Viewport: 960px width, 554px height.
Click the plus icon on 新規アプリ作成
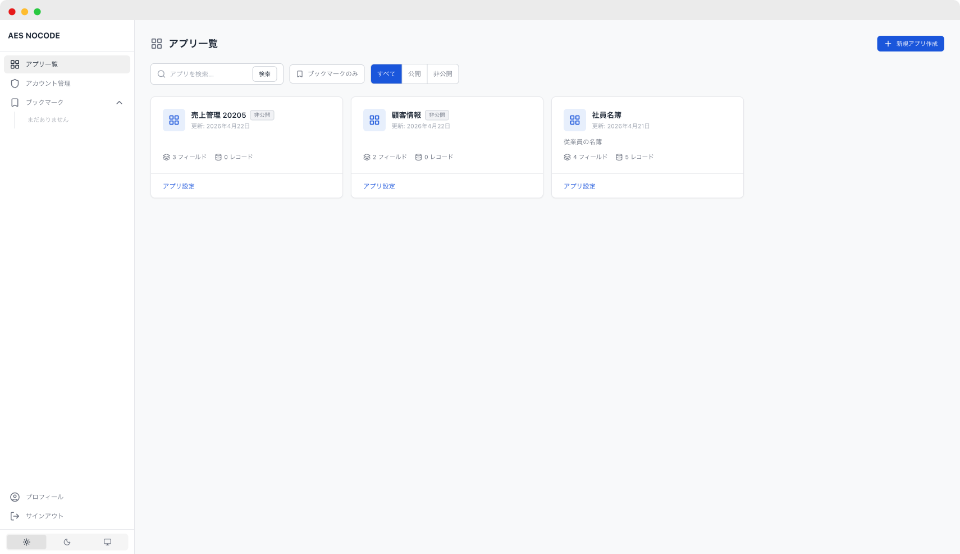(888, 43)
